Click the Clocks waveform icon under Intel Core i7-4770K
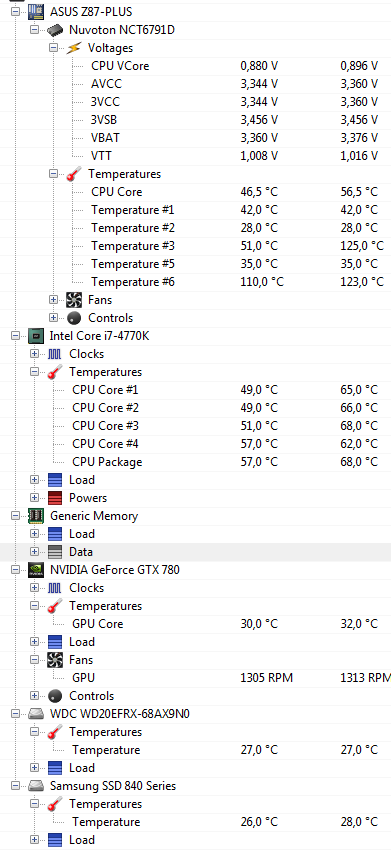 (x=55, y=354)
